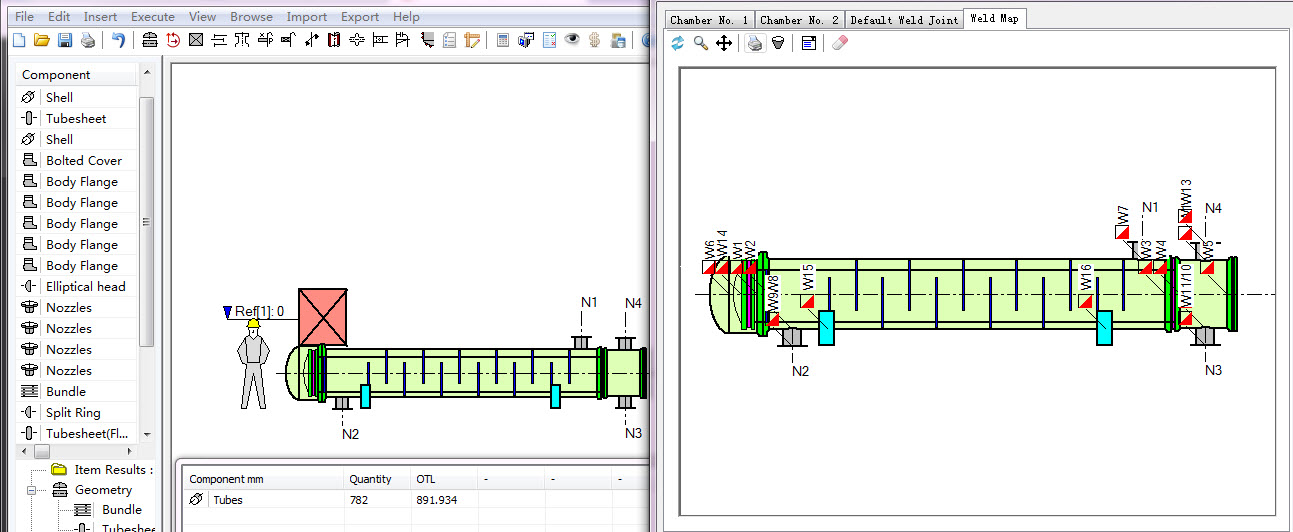Click the component list scrollbar thumb
Screen dimensions: 1293x532
(x=147, y=220)
